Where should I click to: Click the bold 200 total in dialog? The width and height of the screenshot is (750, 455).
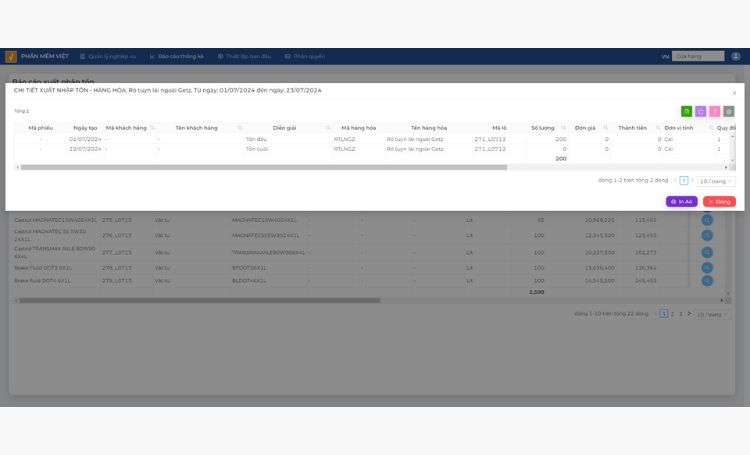tap(561, 158)
